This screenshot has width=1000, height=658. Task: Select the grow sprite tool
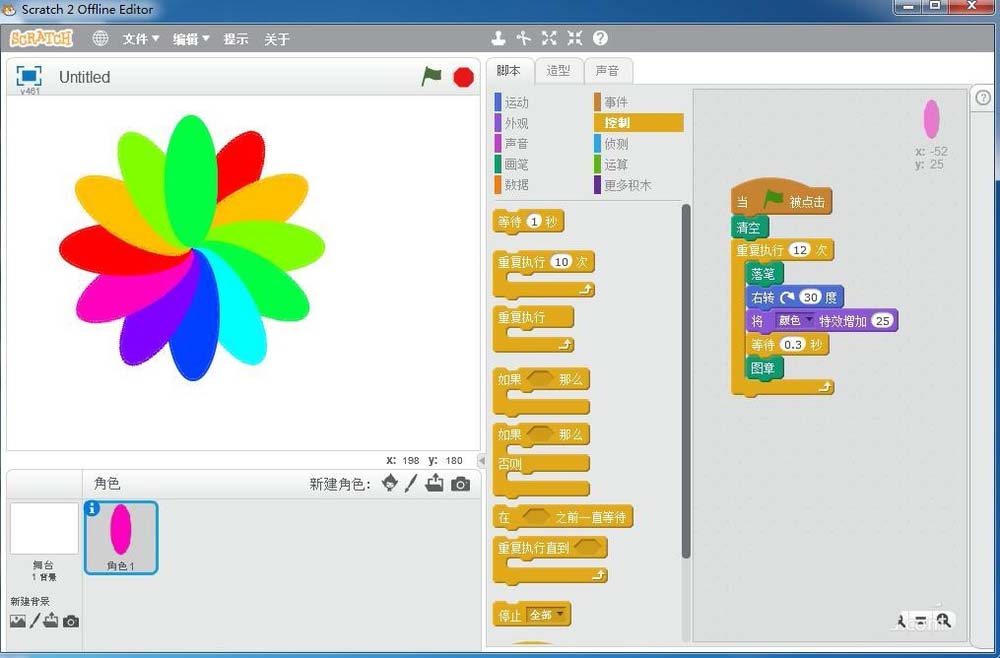(549, 38)
